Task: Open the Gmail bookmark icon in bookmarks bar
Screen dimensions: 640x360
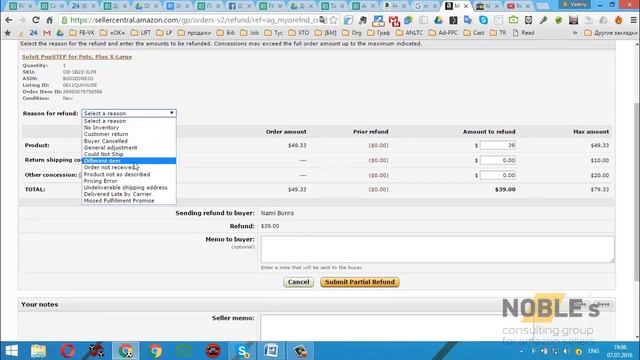Action: 47,33
